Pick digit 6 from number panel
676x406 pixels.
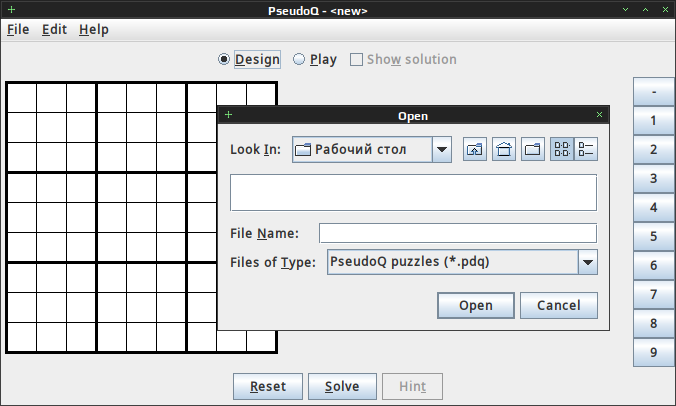point(654,265)
